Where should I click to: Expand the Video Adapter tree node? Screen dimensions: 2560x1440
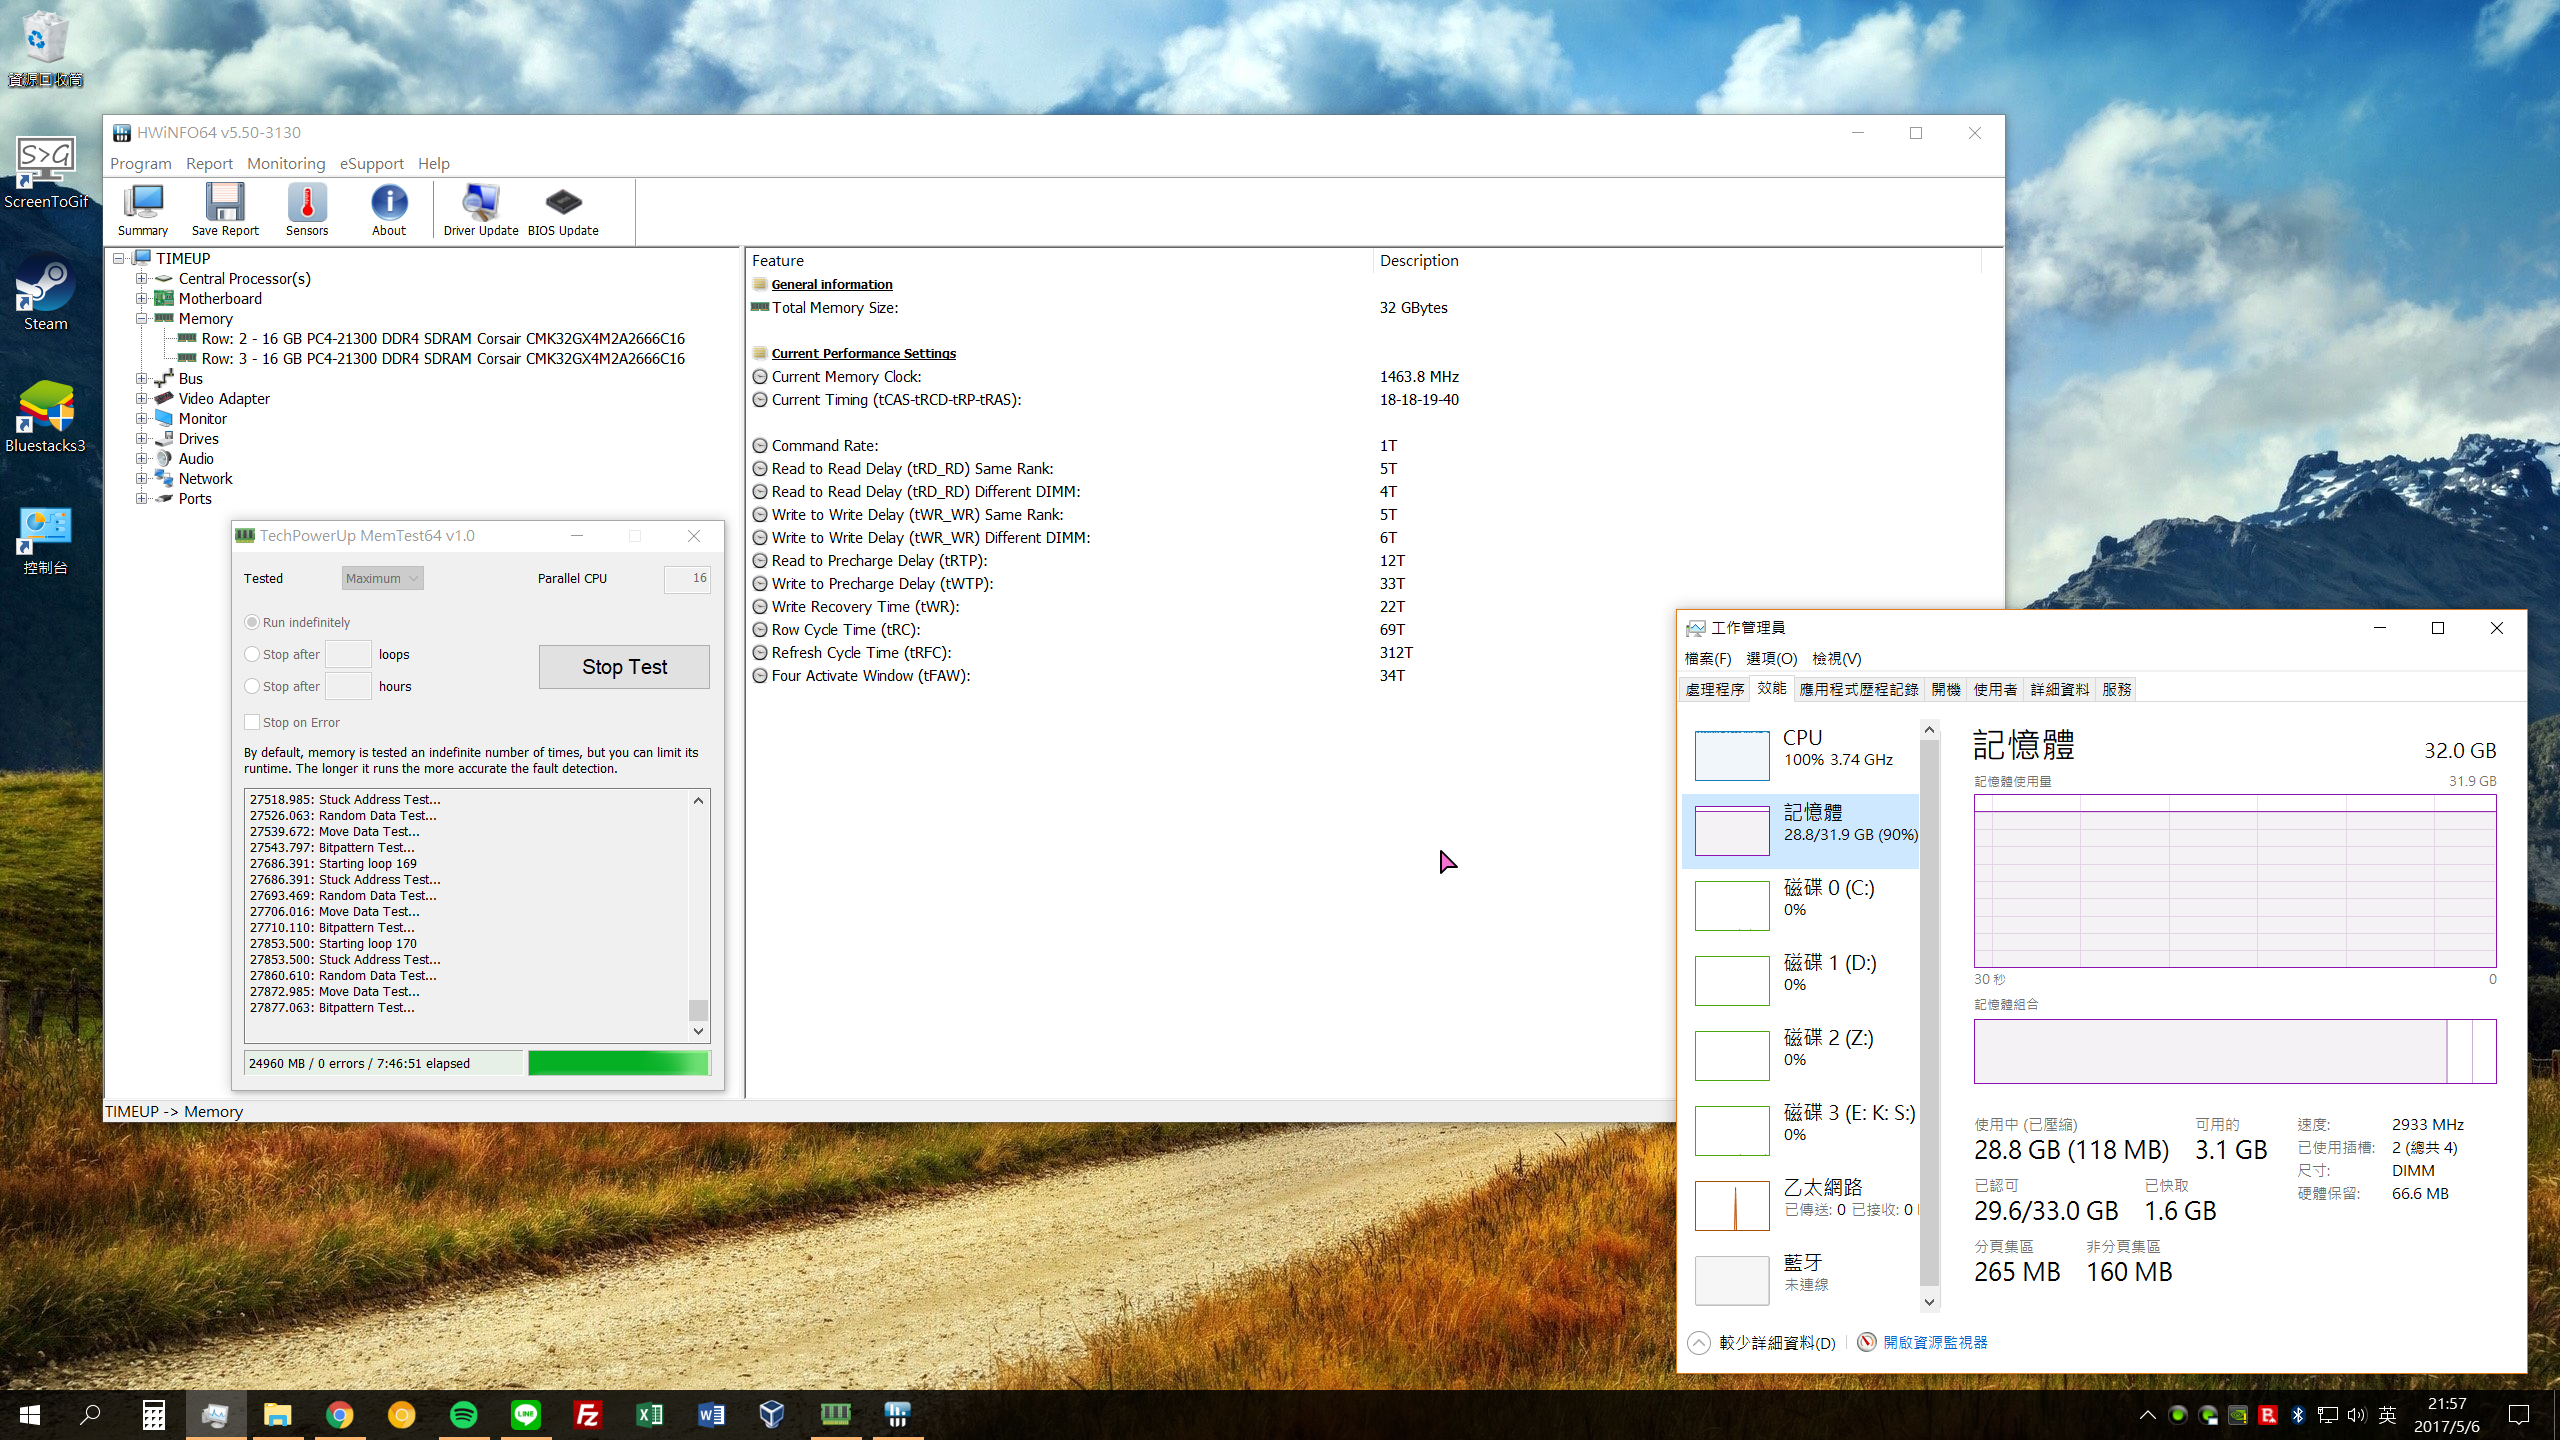(x=142, y=398)
